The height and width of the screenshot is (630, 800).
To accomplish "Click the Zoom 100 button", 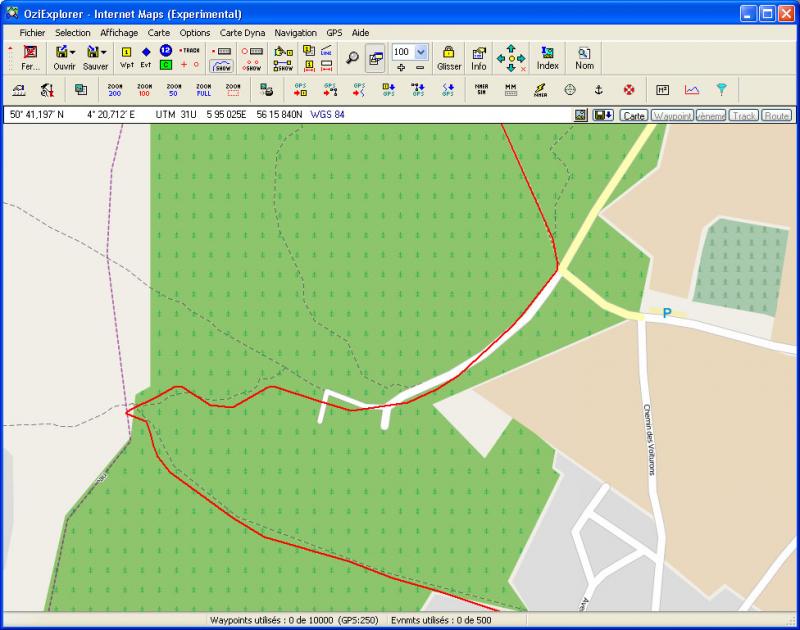I will pyautogui.click(x=144, y=90).
